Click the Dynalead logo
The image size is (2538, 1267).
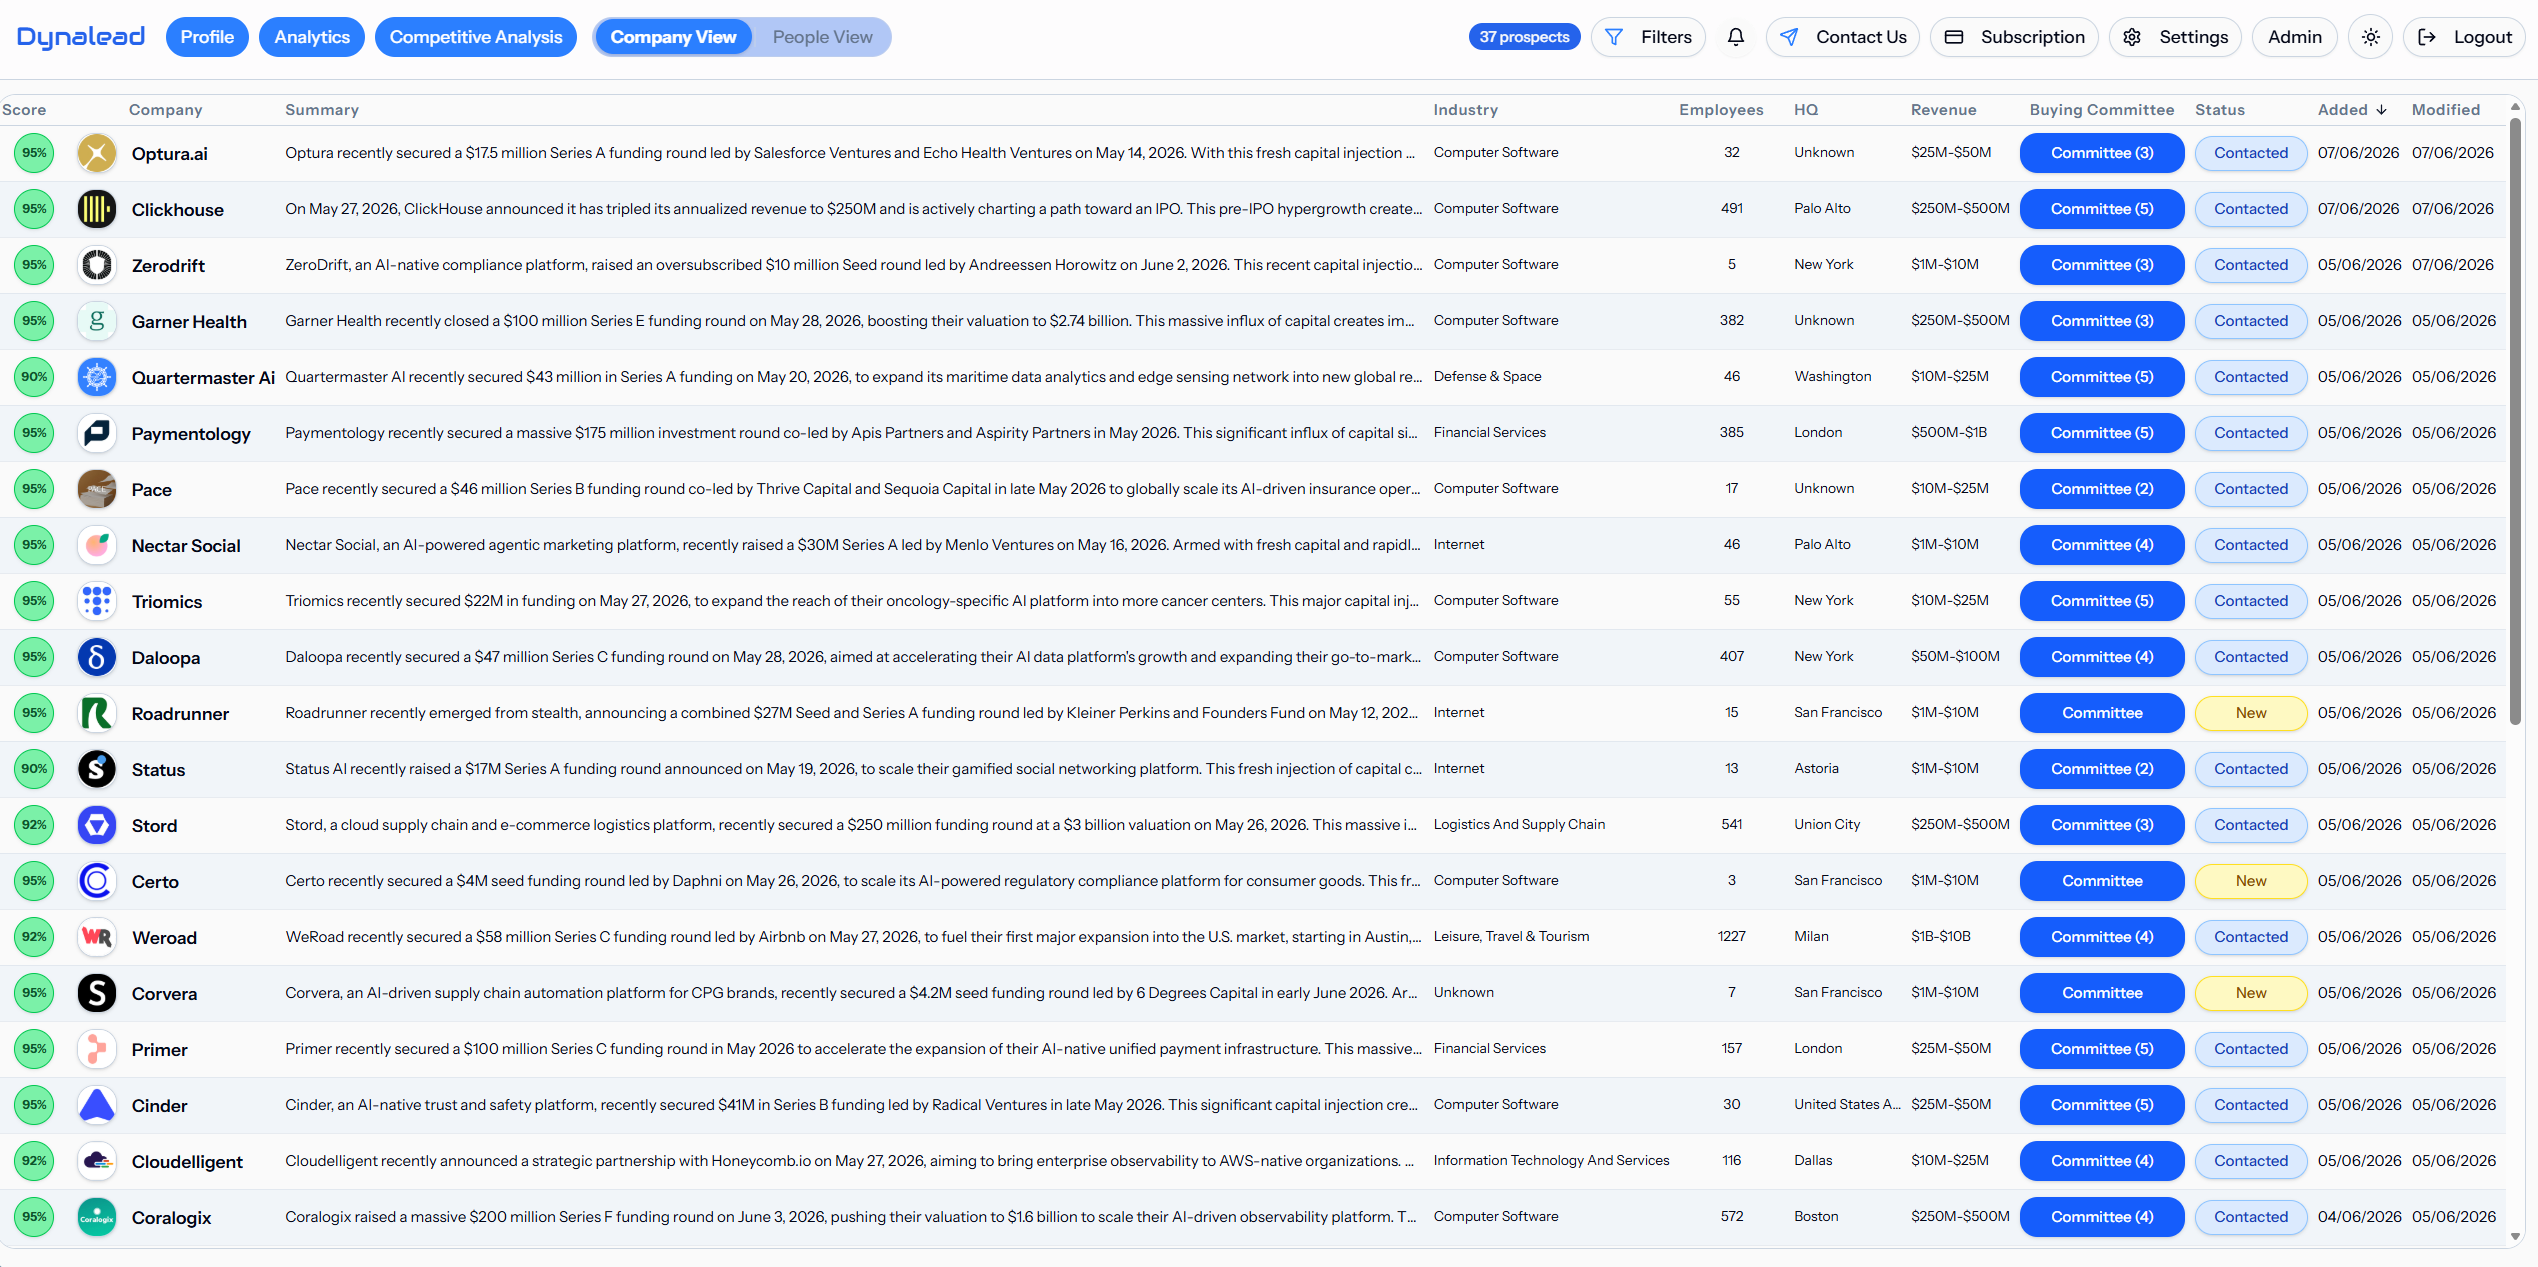pyautogui.click(x=81, y=37)
